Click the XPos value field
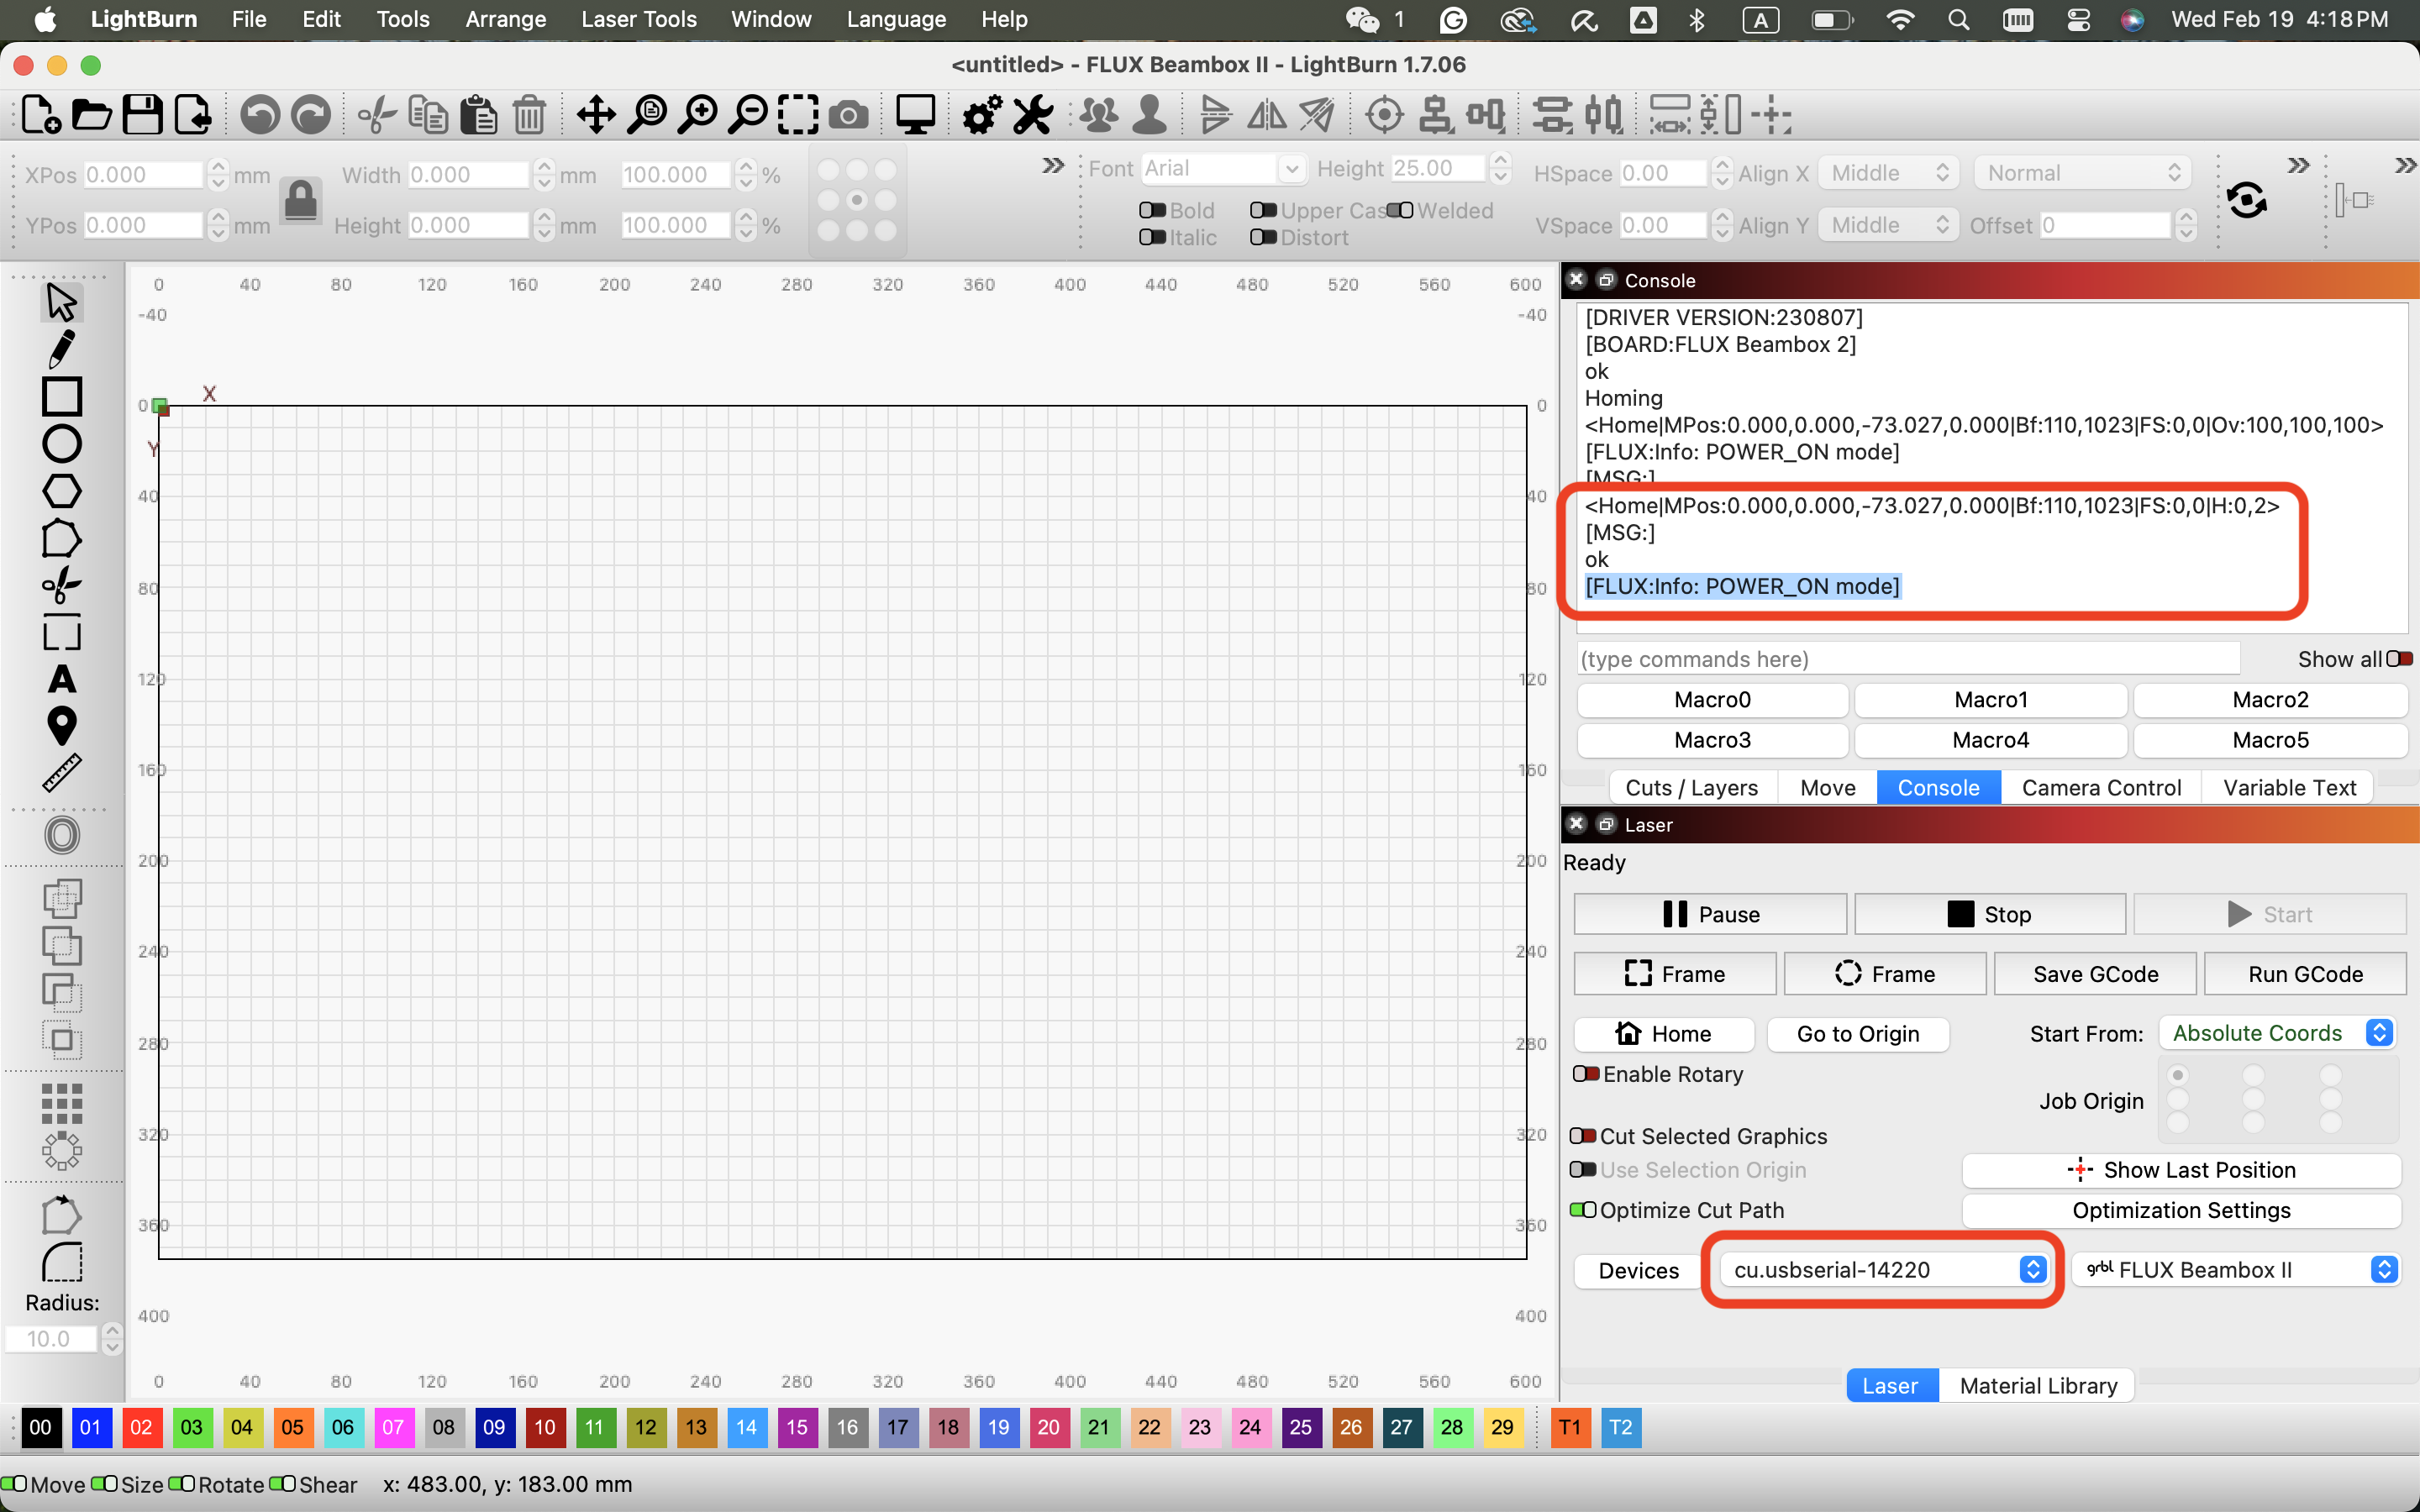Viewport: 2420px width, 1512px height. click(x=143, y=174)
